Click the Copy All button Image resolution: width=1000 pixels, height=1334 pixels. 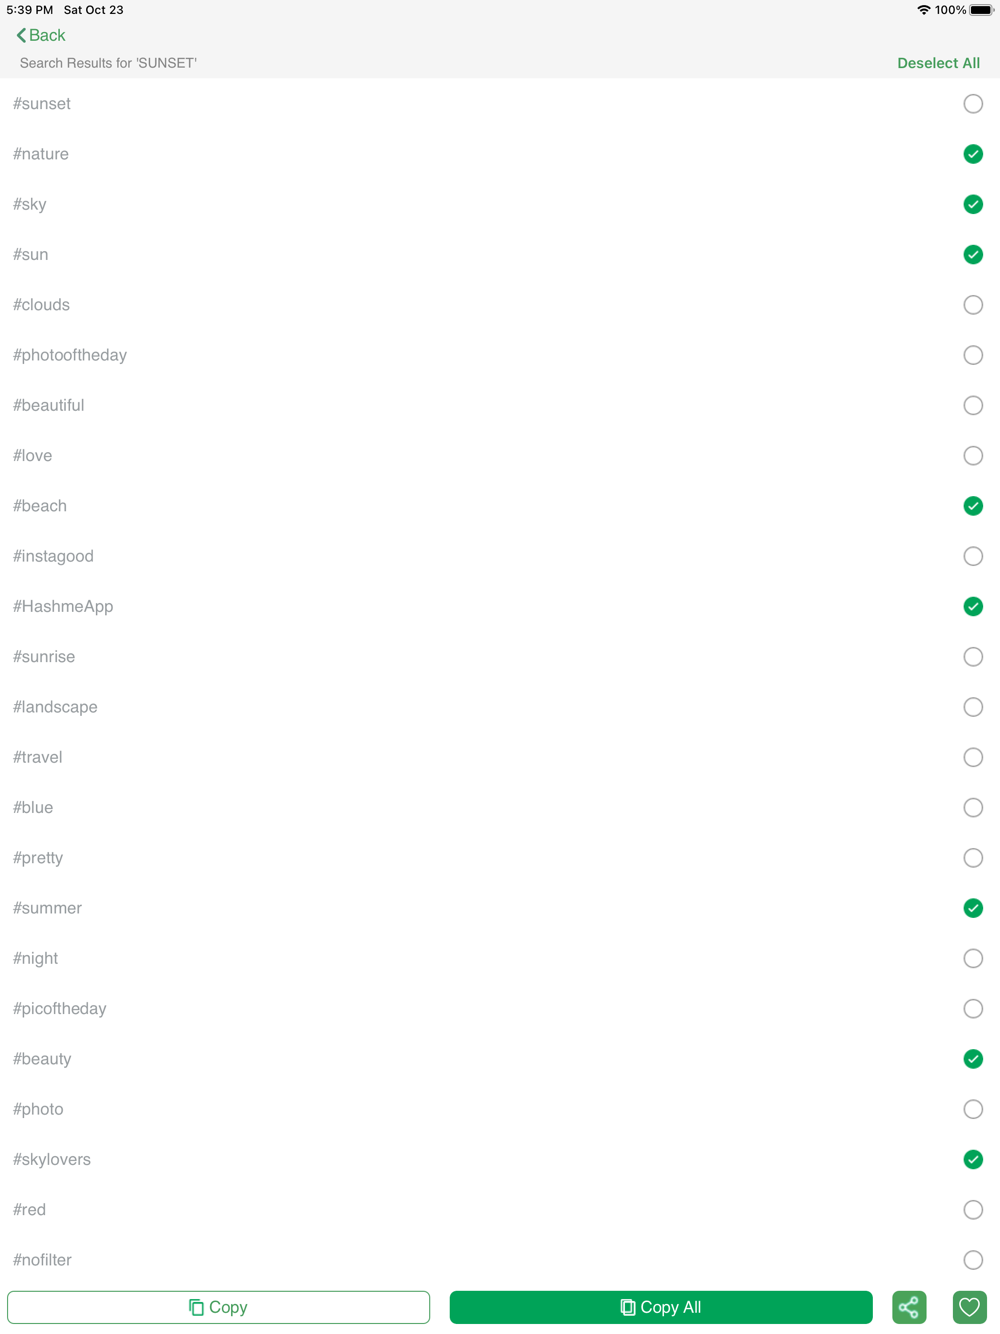(x=661, y=1307)
